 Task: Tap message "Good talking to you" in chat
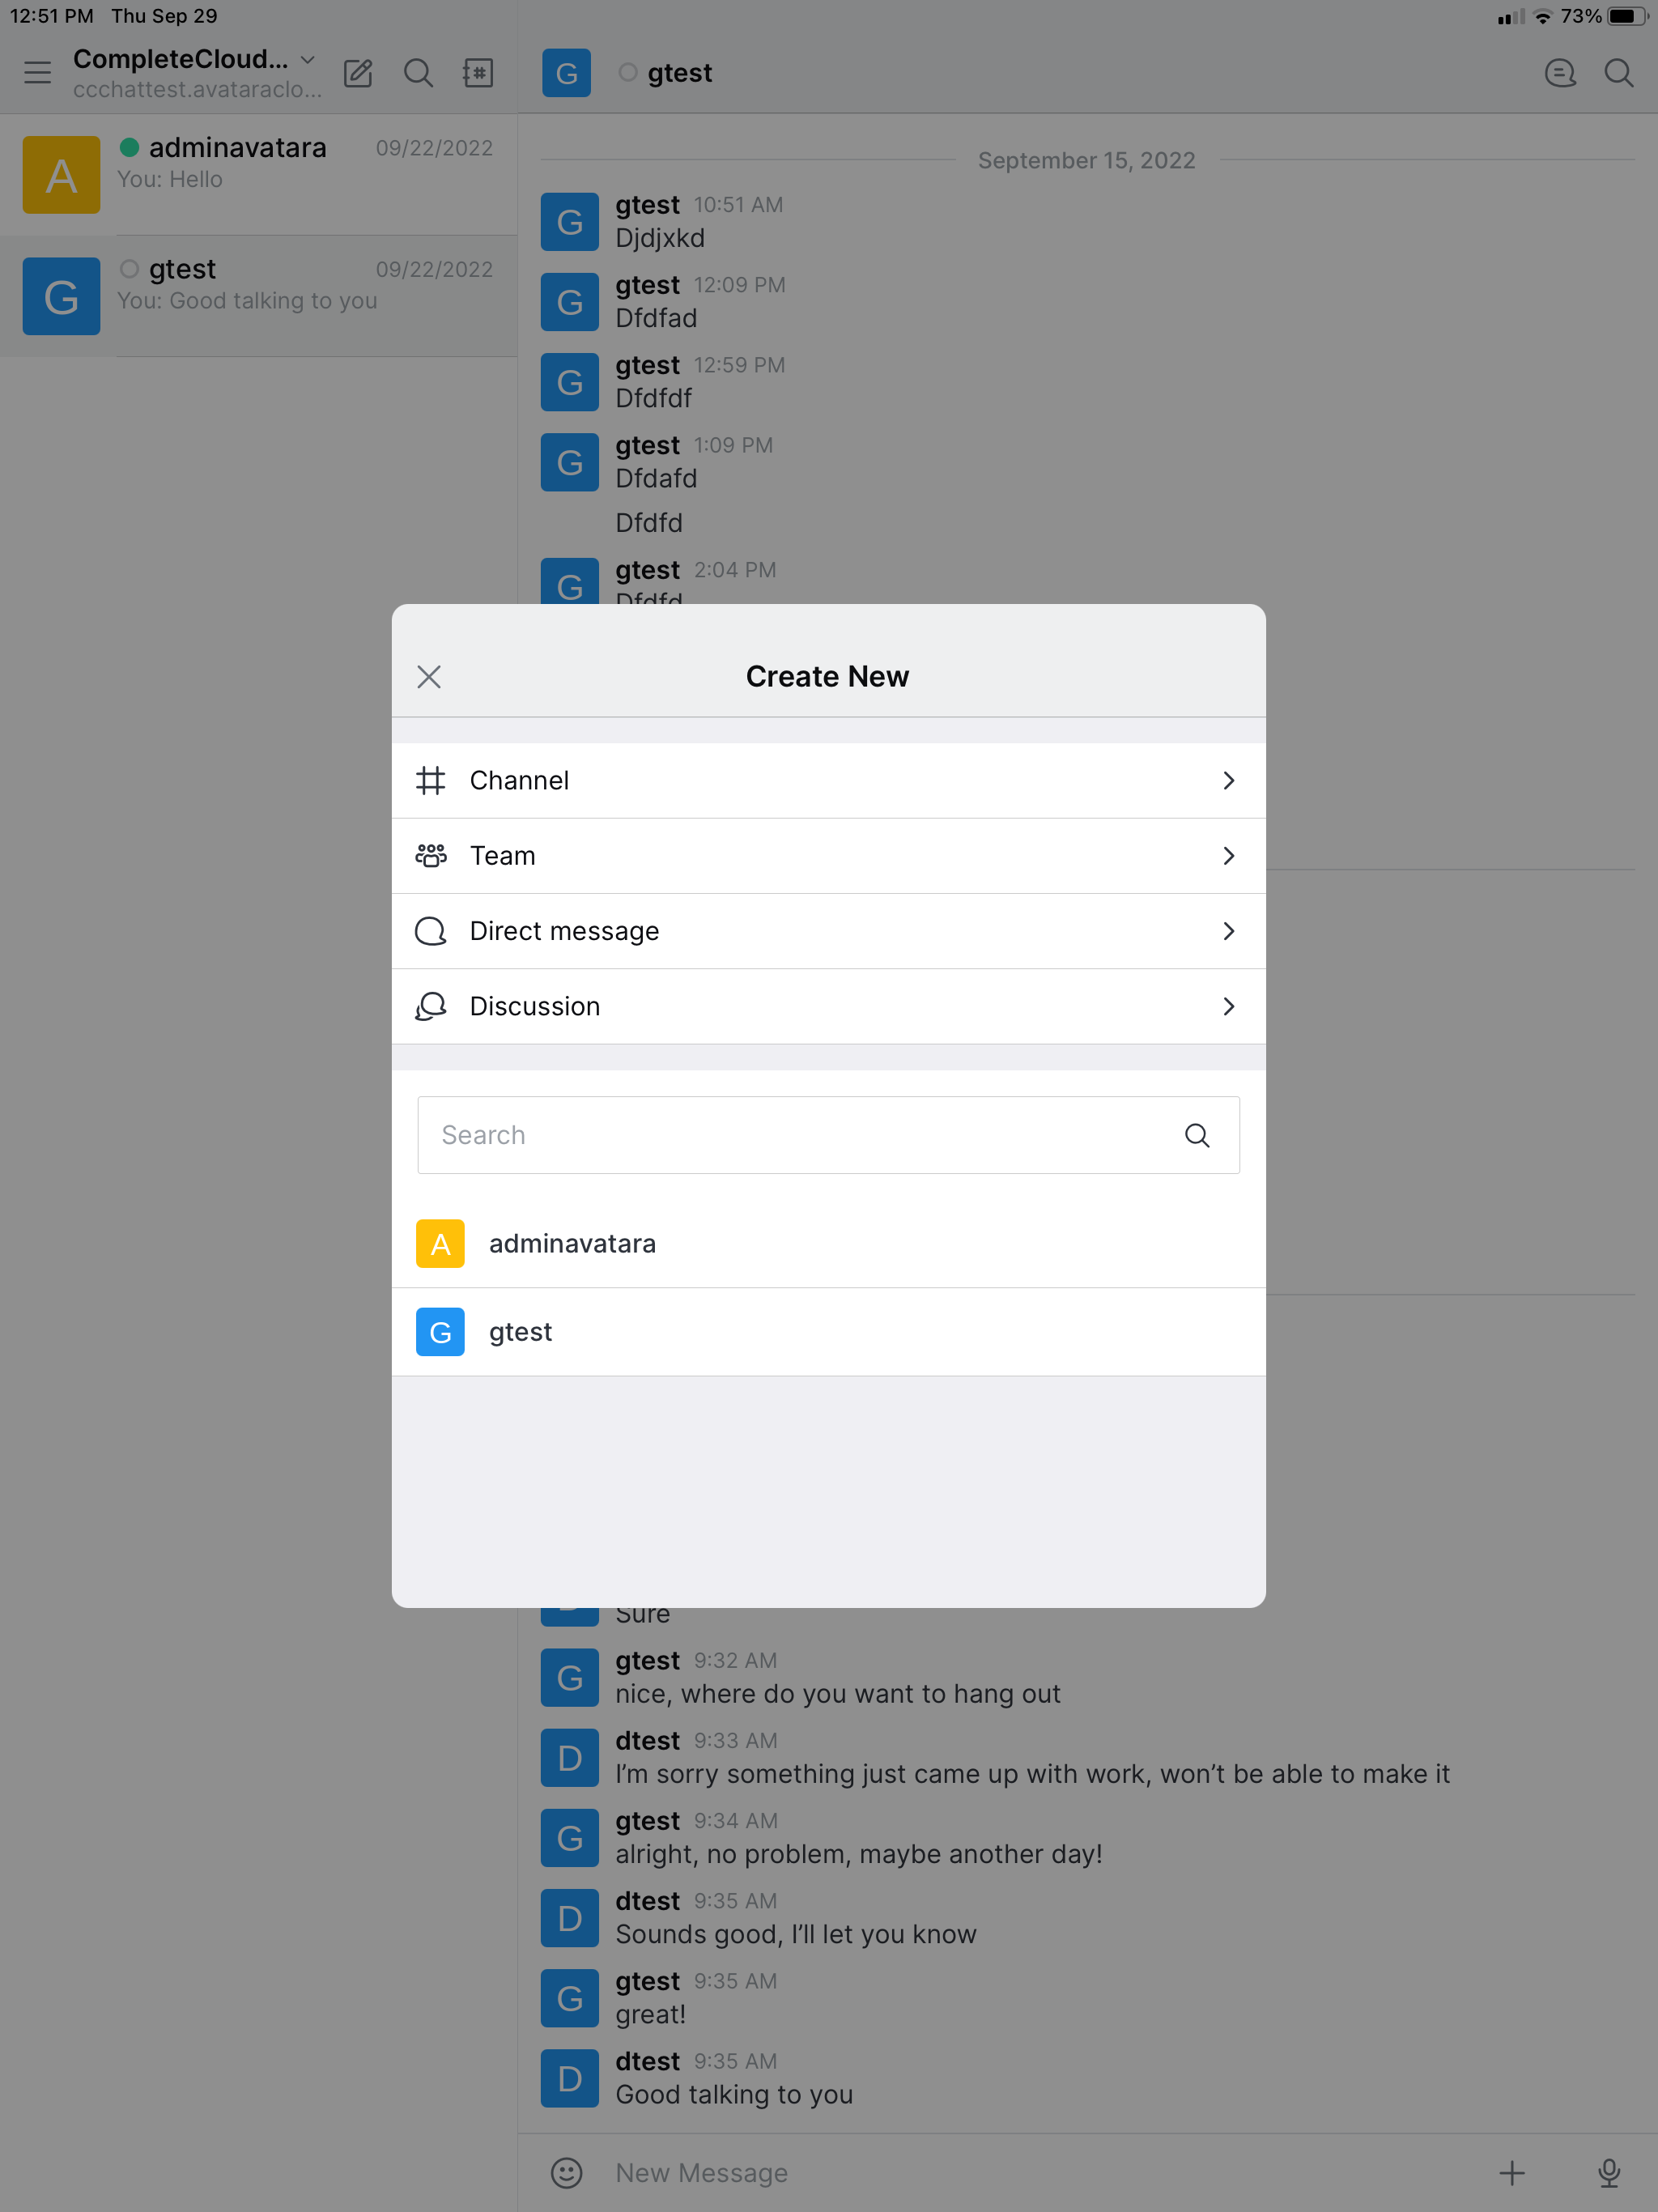tap(734, 2094)
